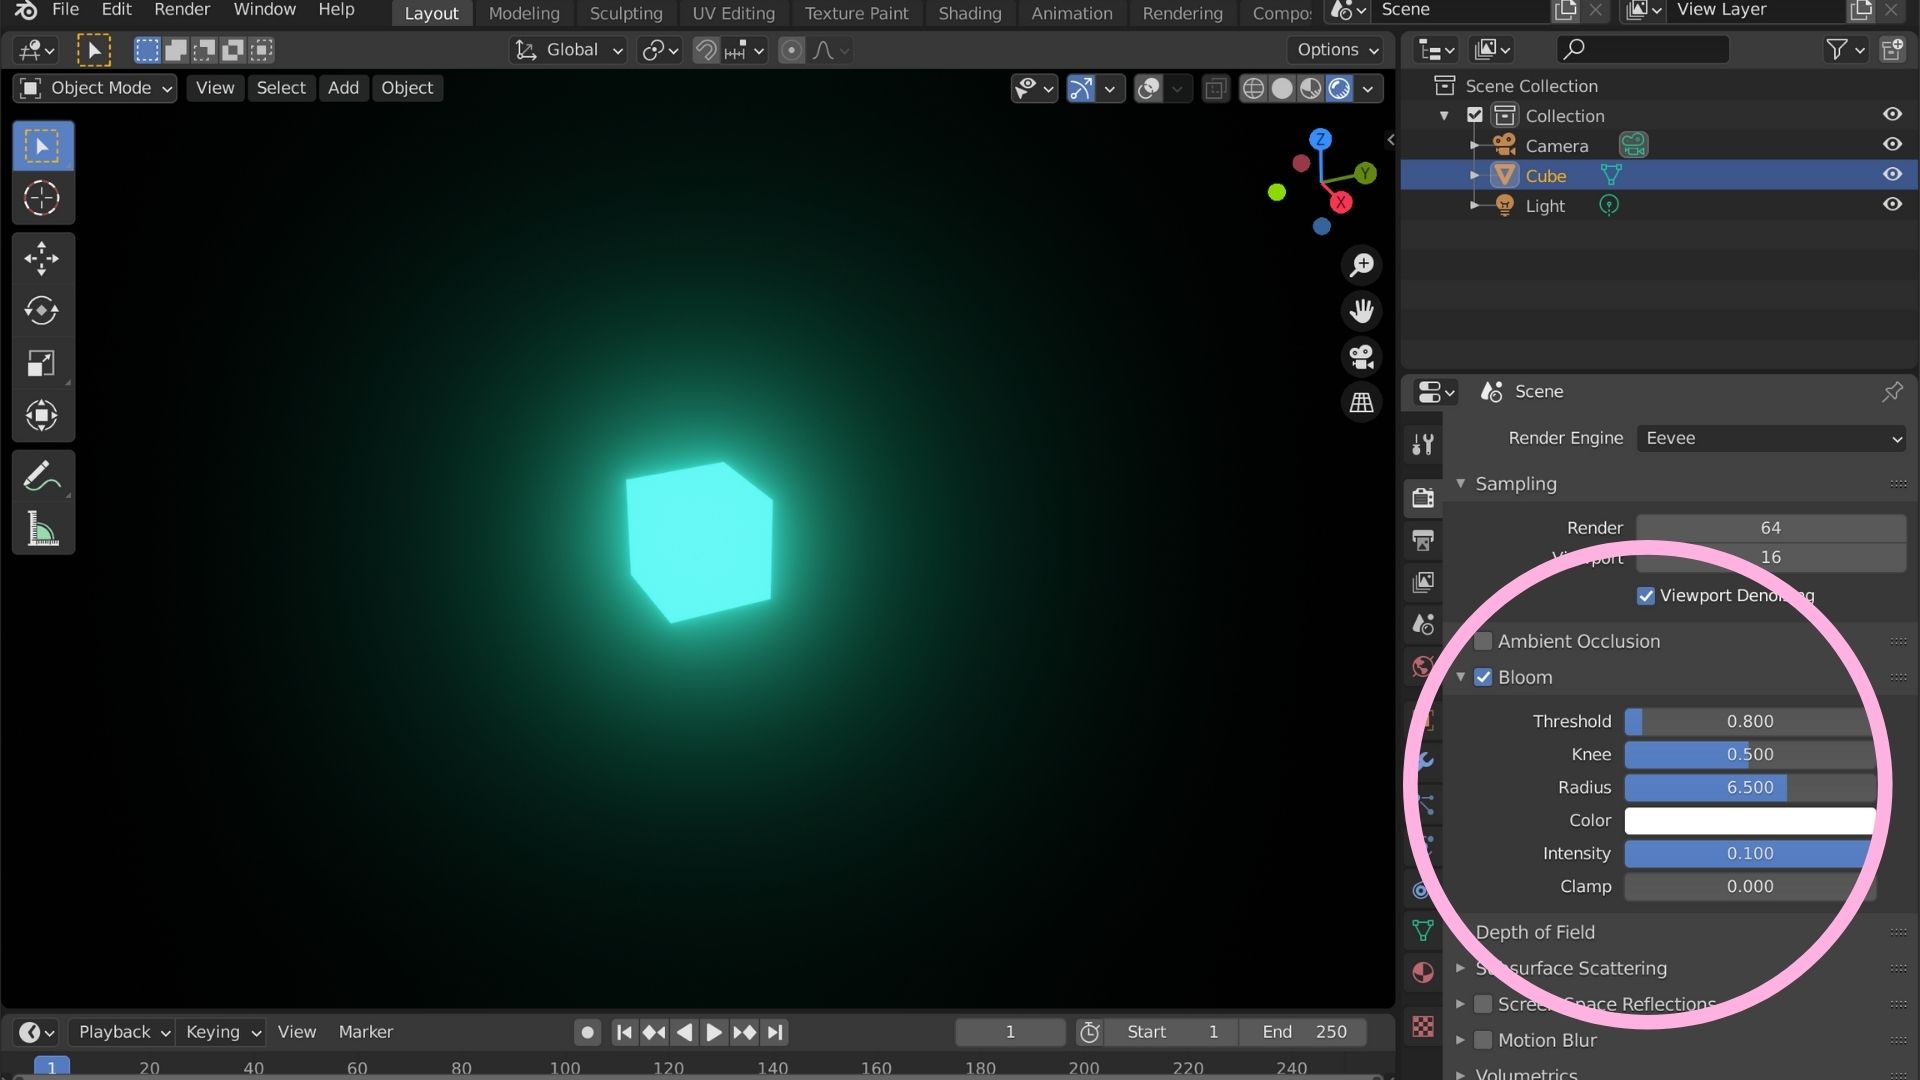1920x1080 pixels.
Task: Expand the Screen Space Reflections section
Action: (x=1460, y=1004)
